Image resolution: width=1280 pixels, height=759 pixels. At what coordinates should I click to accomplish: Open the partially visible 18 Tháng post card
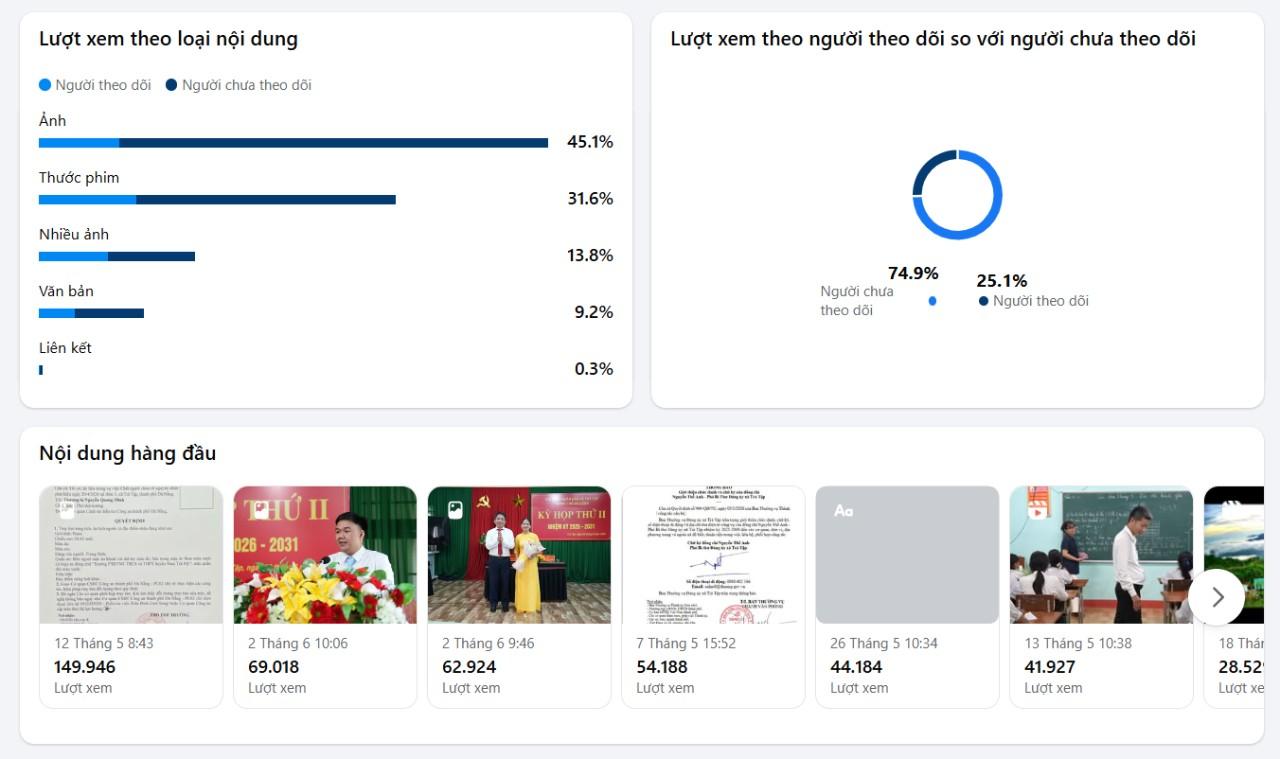[1234, 597]
